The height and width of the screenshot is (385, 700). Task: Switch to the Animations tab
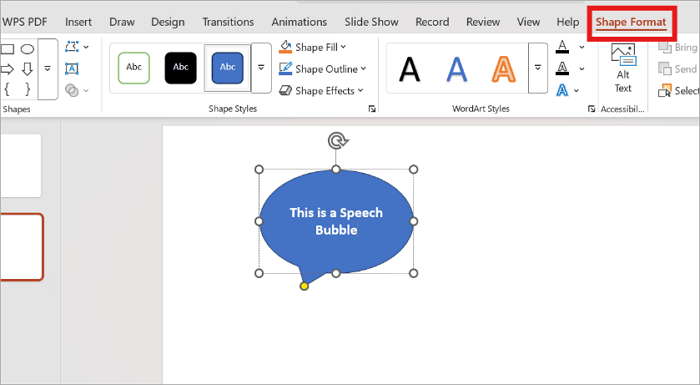pyautogui.click(x=299, y=22)
